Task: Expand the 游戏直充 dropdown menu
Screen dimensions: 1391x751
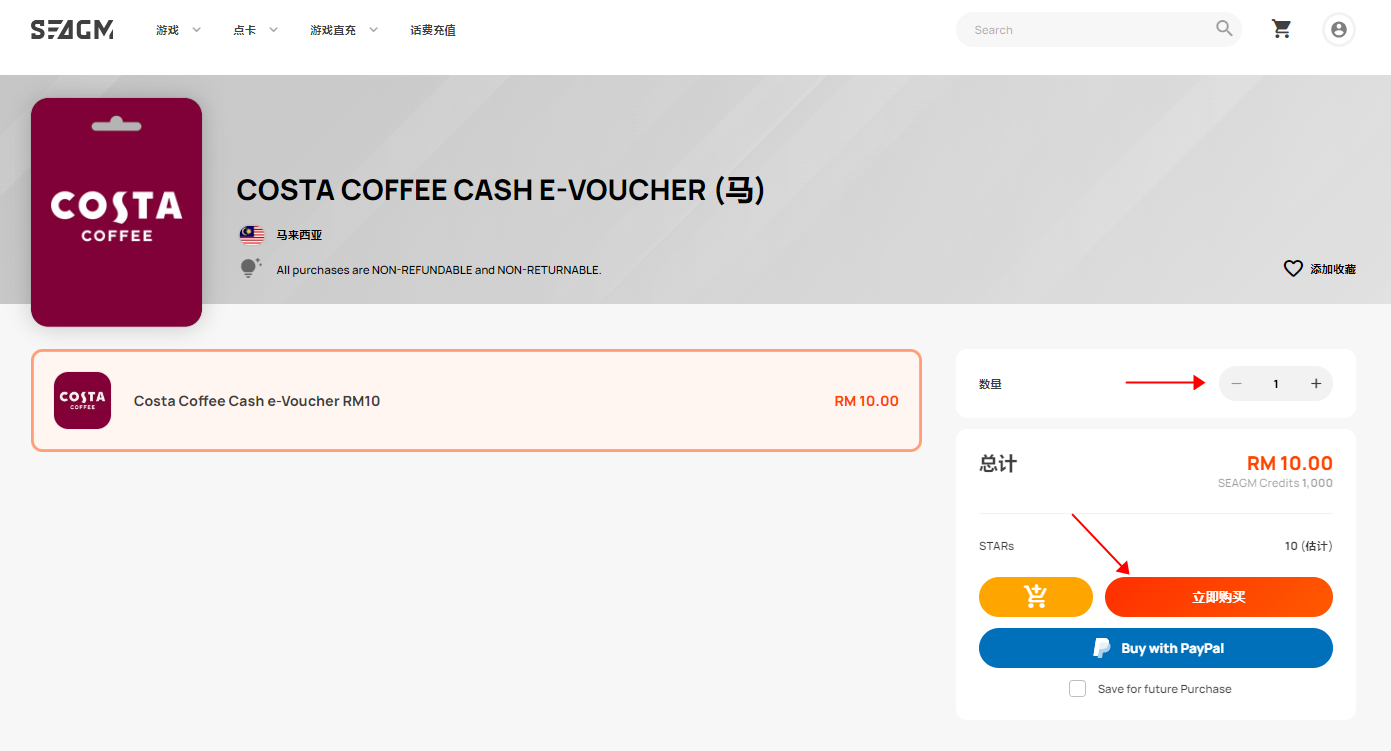Action: tap(344, 30)
